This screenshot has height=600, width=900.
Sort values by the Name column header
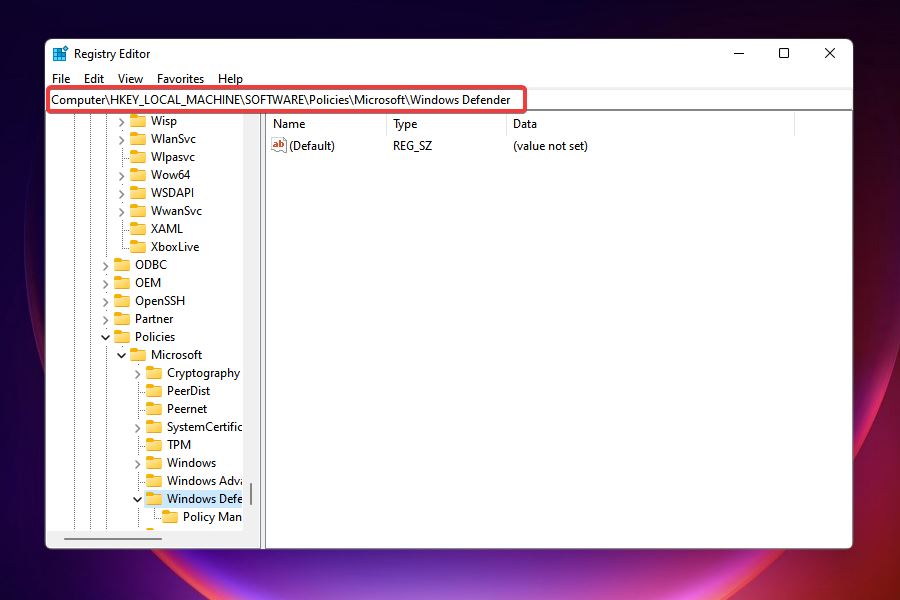tap(290, 123)
